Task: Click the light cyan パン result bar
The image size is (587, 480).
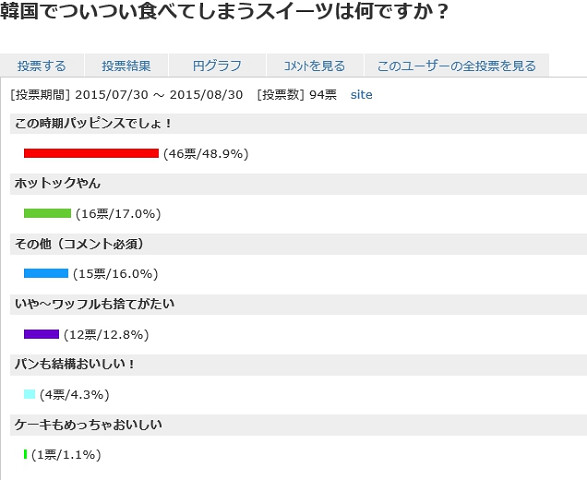Action: 30,394
